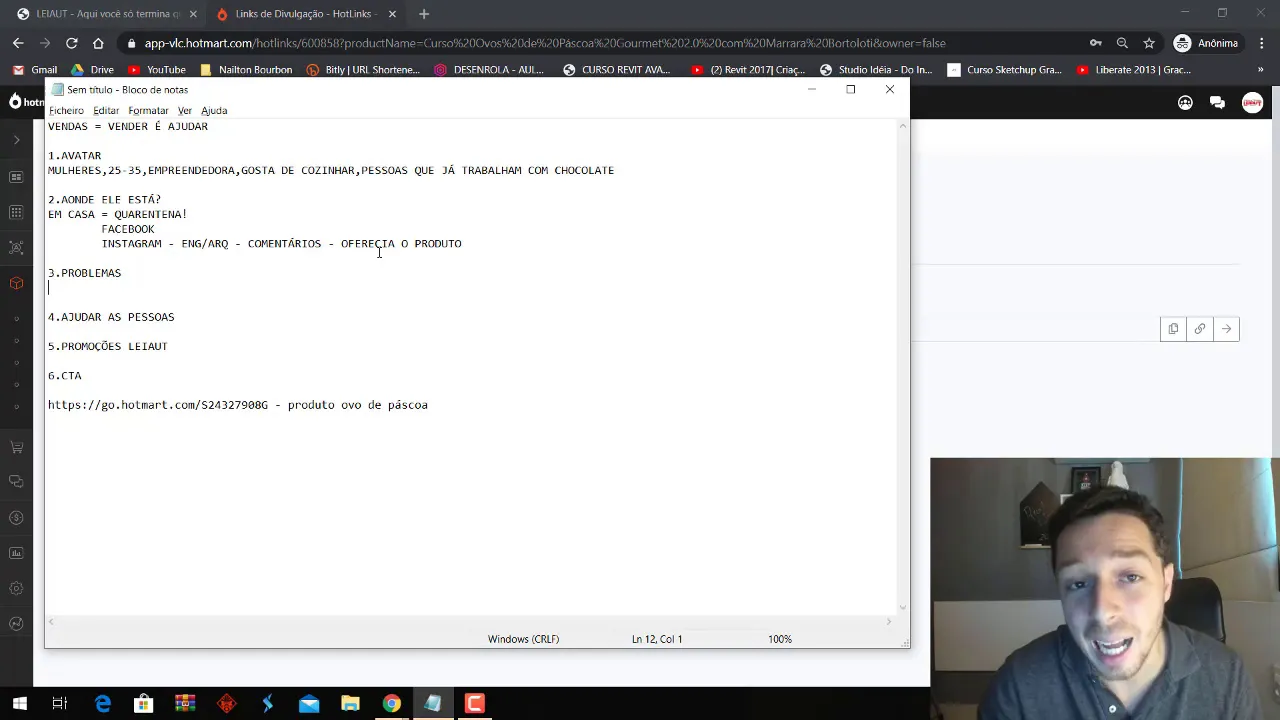Select the Links de Divulgação HotLinks tab
The width and height of the screenshot is (1280, 720).
tap(306, 14)
